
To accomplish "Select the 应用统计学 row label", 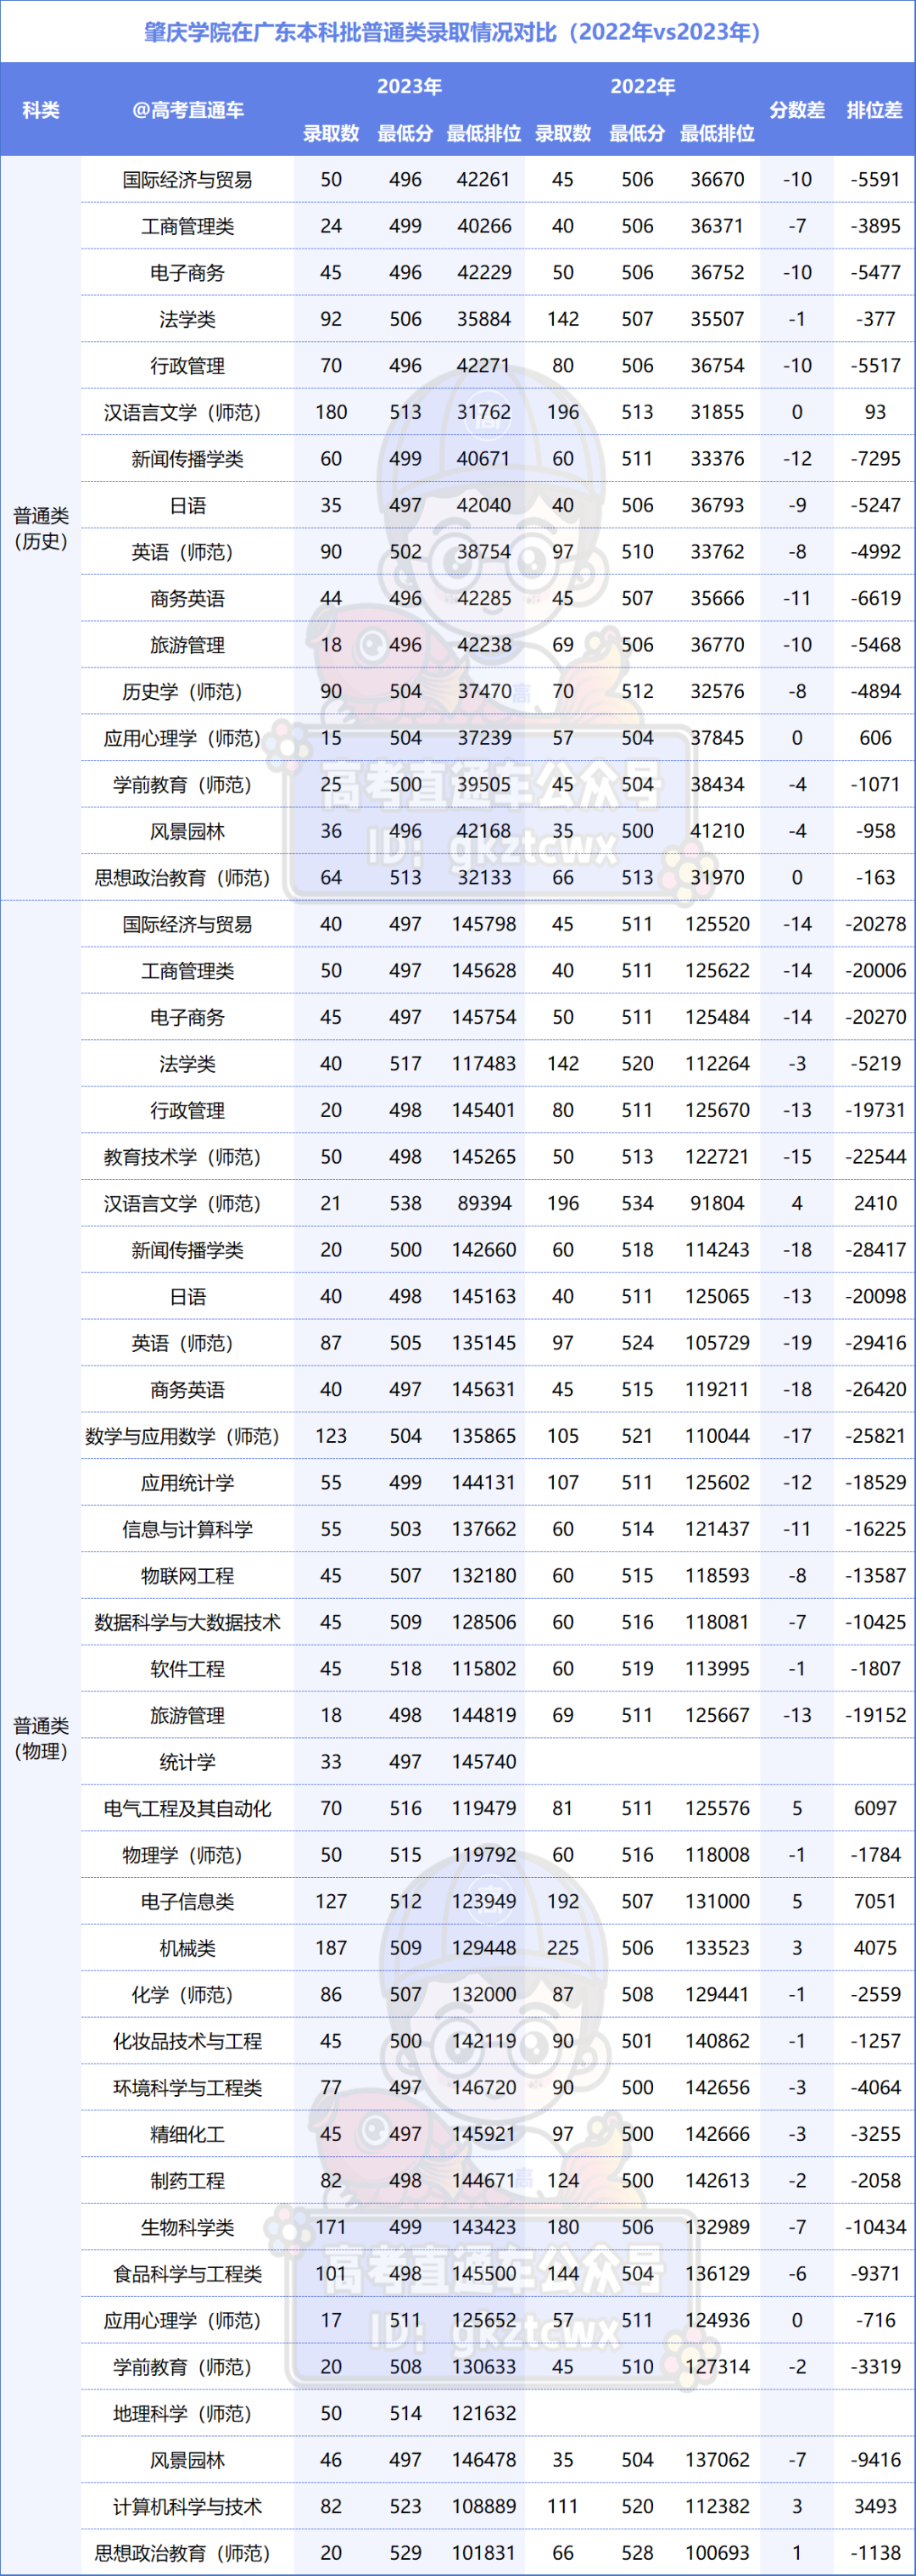I will click(188, 1483).
